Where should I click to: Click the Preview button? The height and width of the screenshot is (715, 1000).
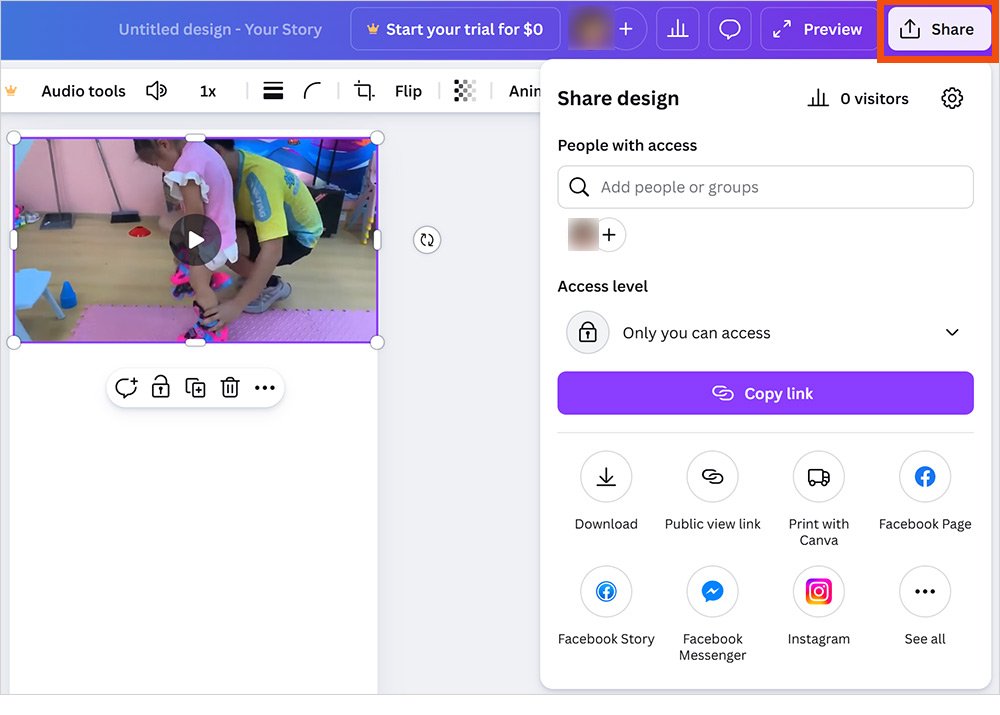coord(818,29)
